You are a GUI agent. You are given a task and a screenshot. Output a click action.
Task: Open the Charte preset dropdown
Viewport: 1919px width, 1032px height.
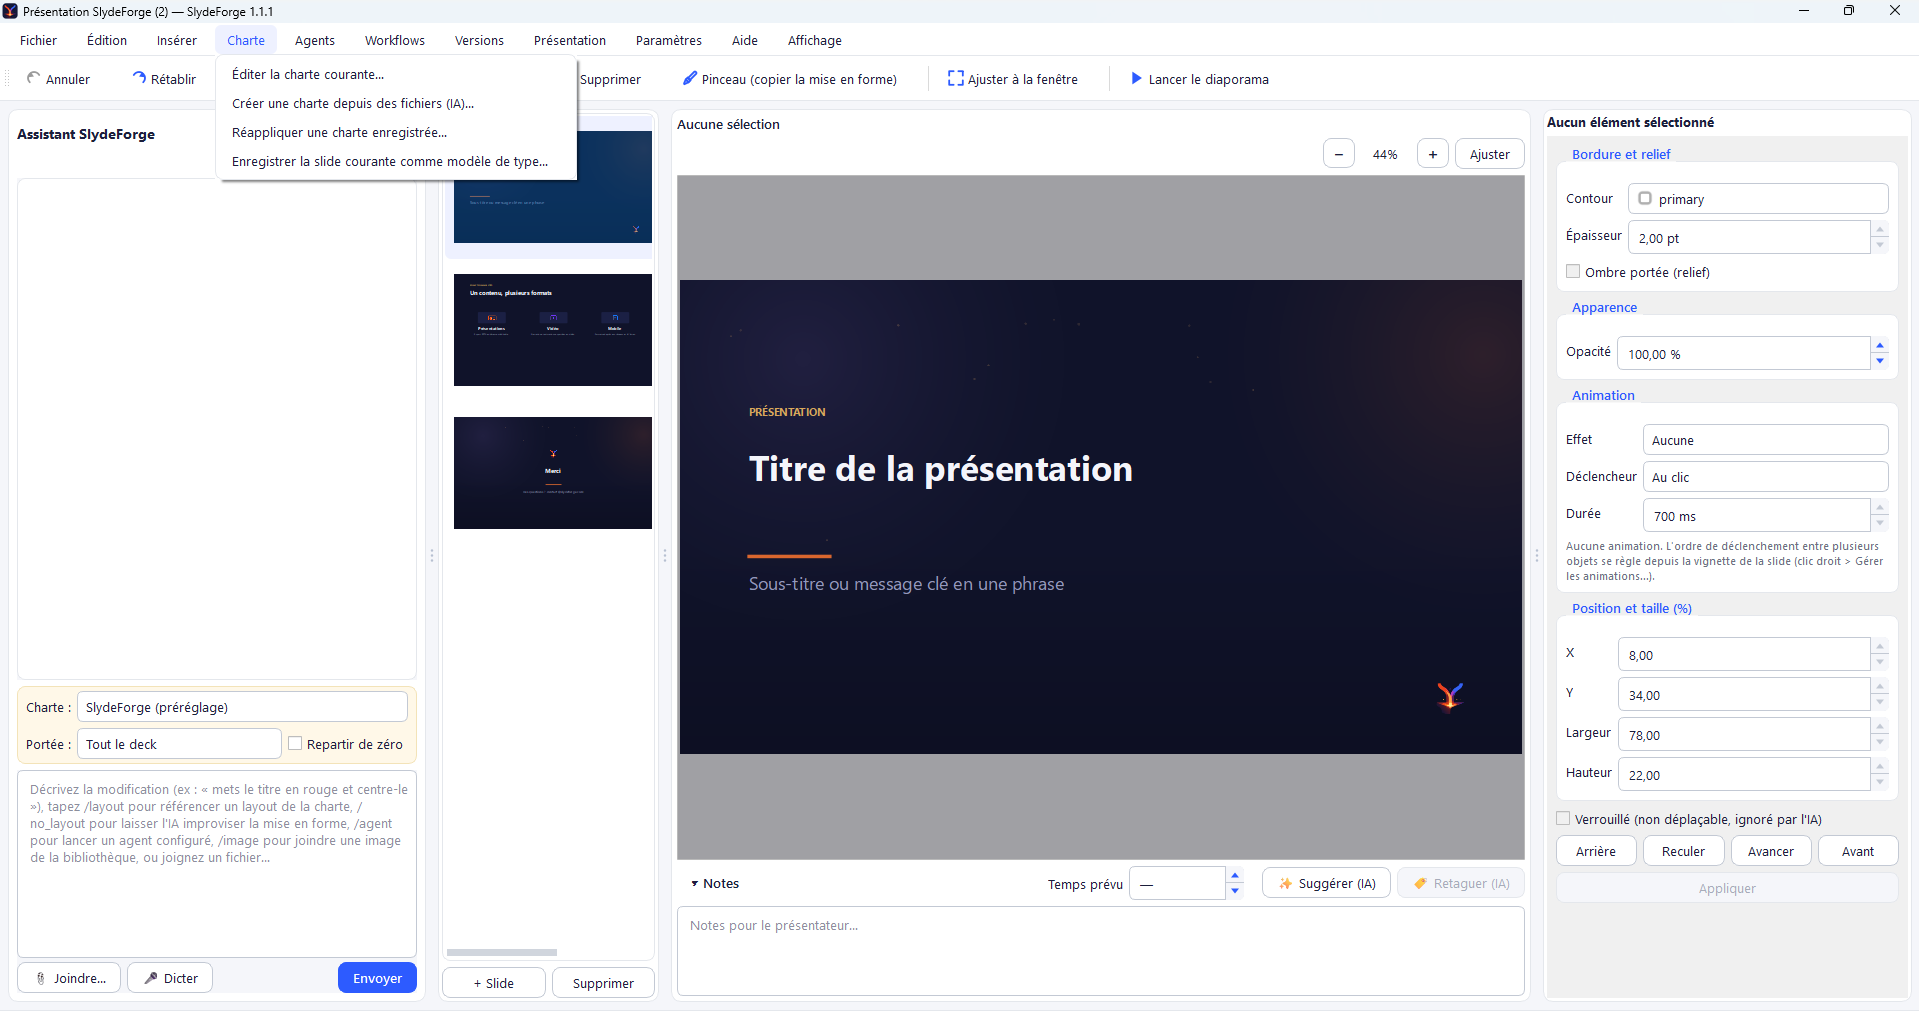[242, 707]
